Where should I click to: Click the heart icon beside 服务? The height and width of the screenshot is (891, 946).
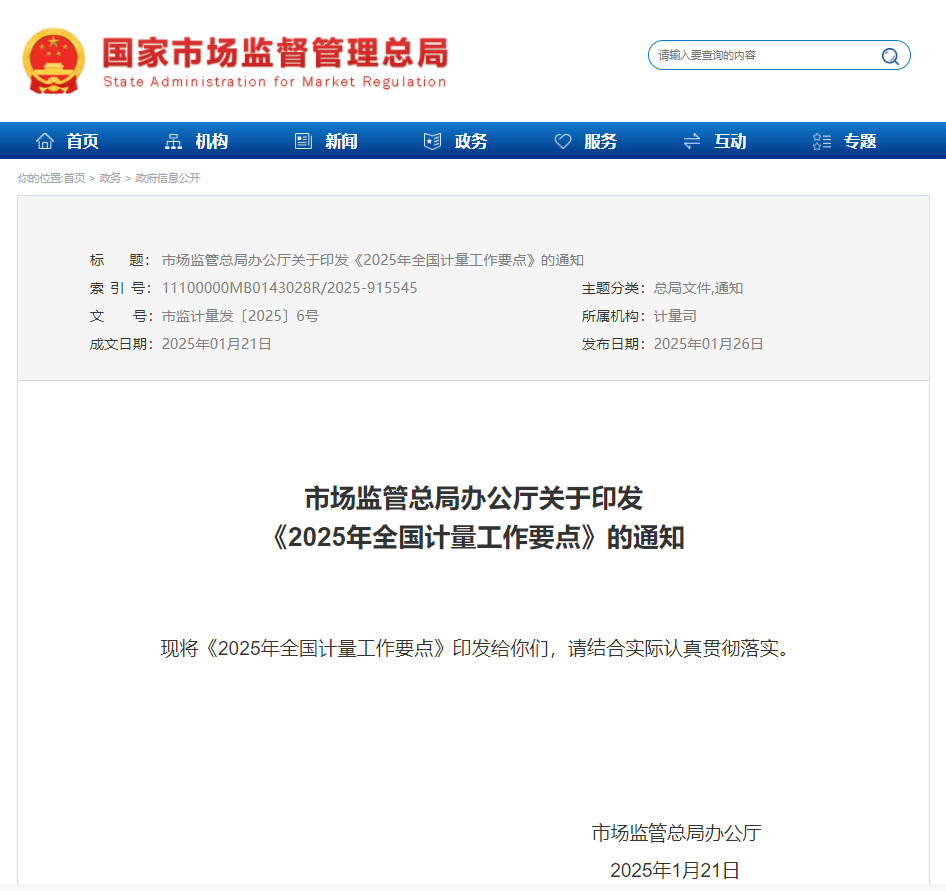pos(563,141)
